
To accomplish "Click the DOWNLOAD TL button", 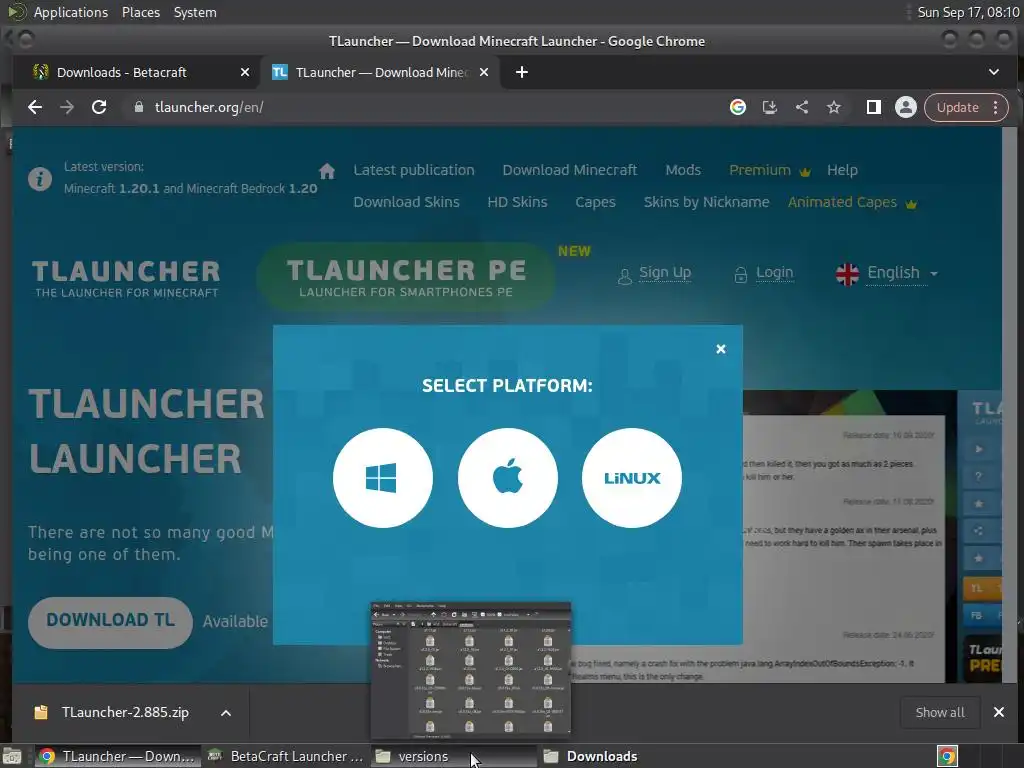I will tap(110, 622).
